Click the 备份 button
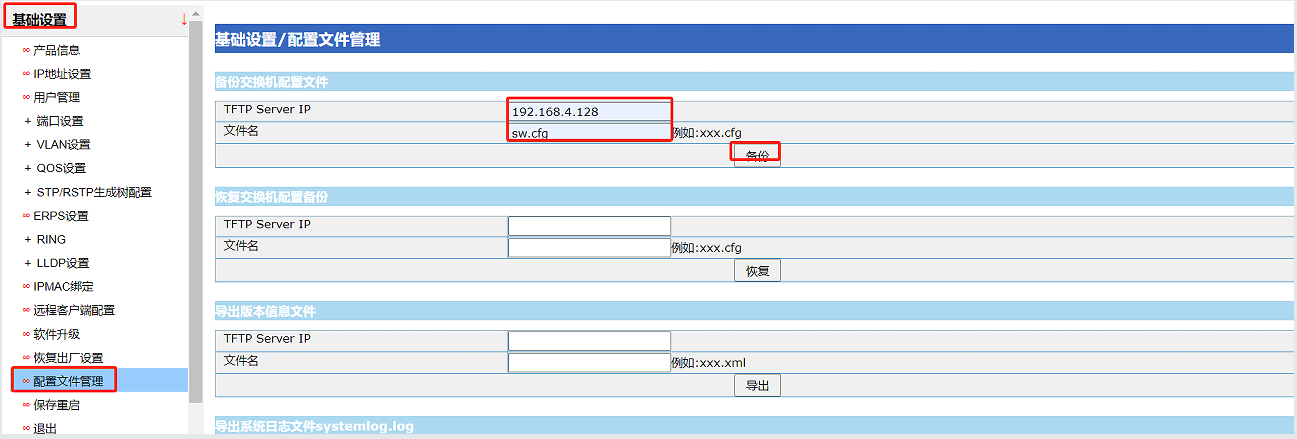This screenshot has width=1297, height=439. 757,156
